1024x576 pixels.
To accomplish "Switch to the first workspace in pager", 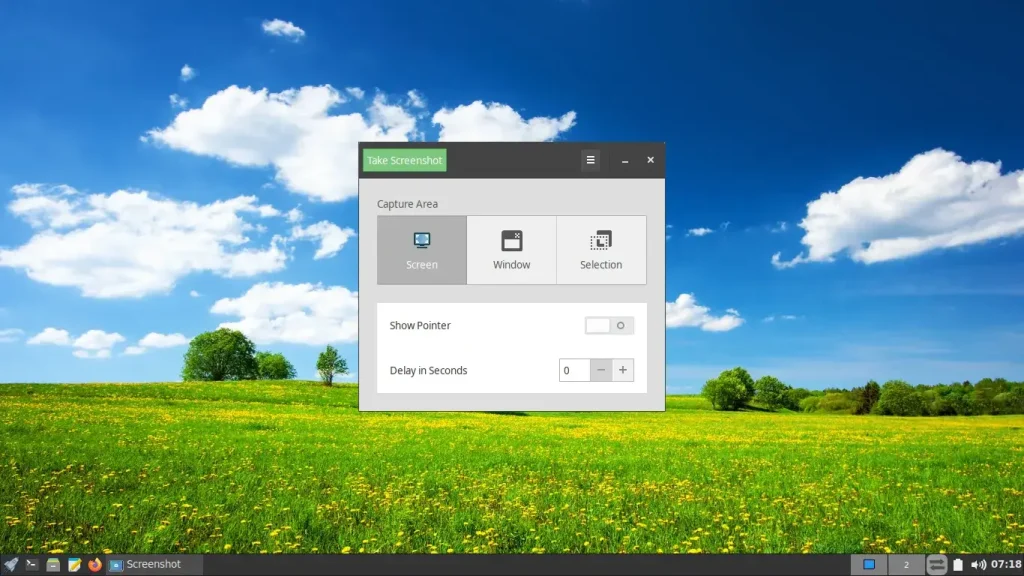I will (869, 564).
